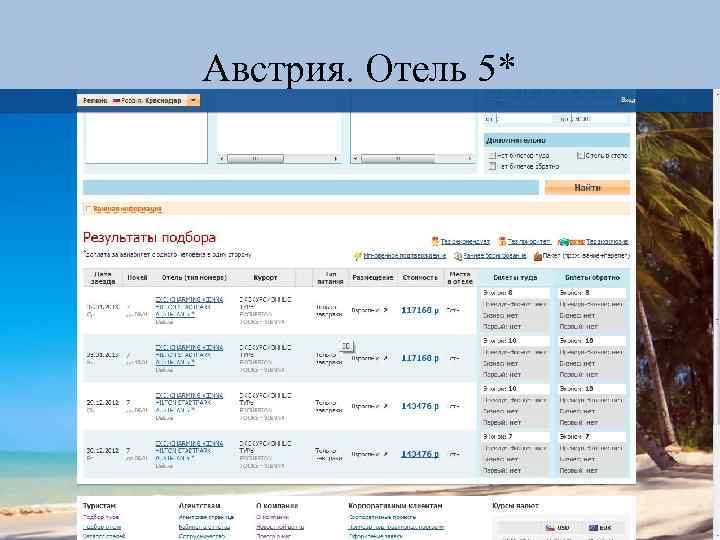Click the 'Тип питания' column header

click(330, 278)
